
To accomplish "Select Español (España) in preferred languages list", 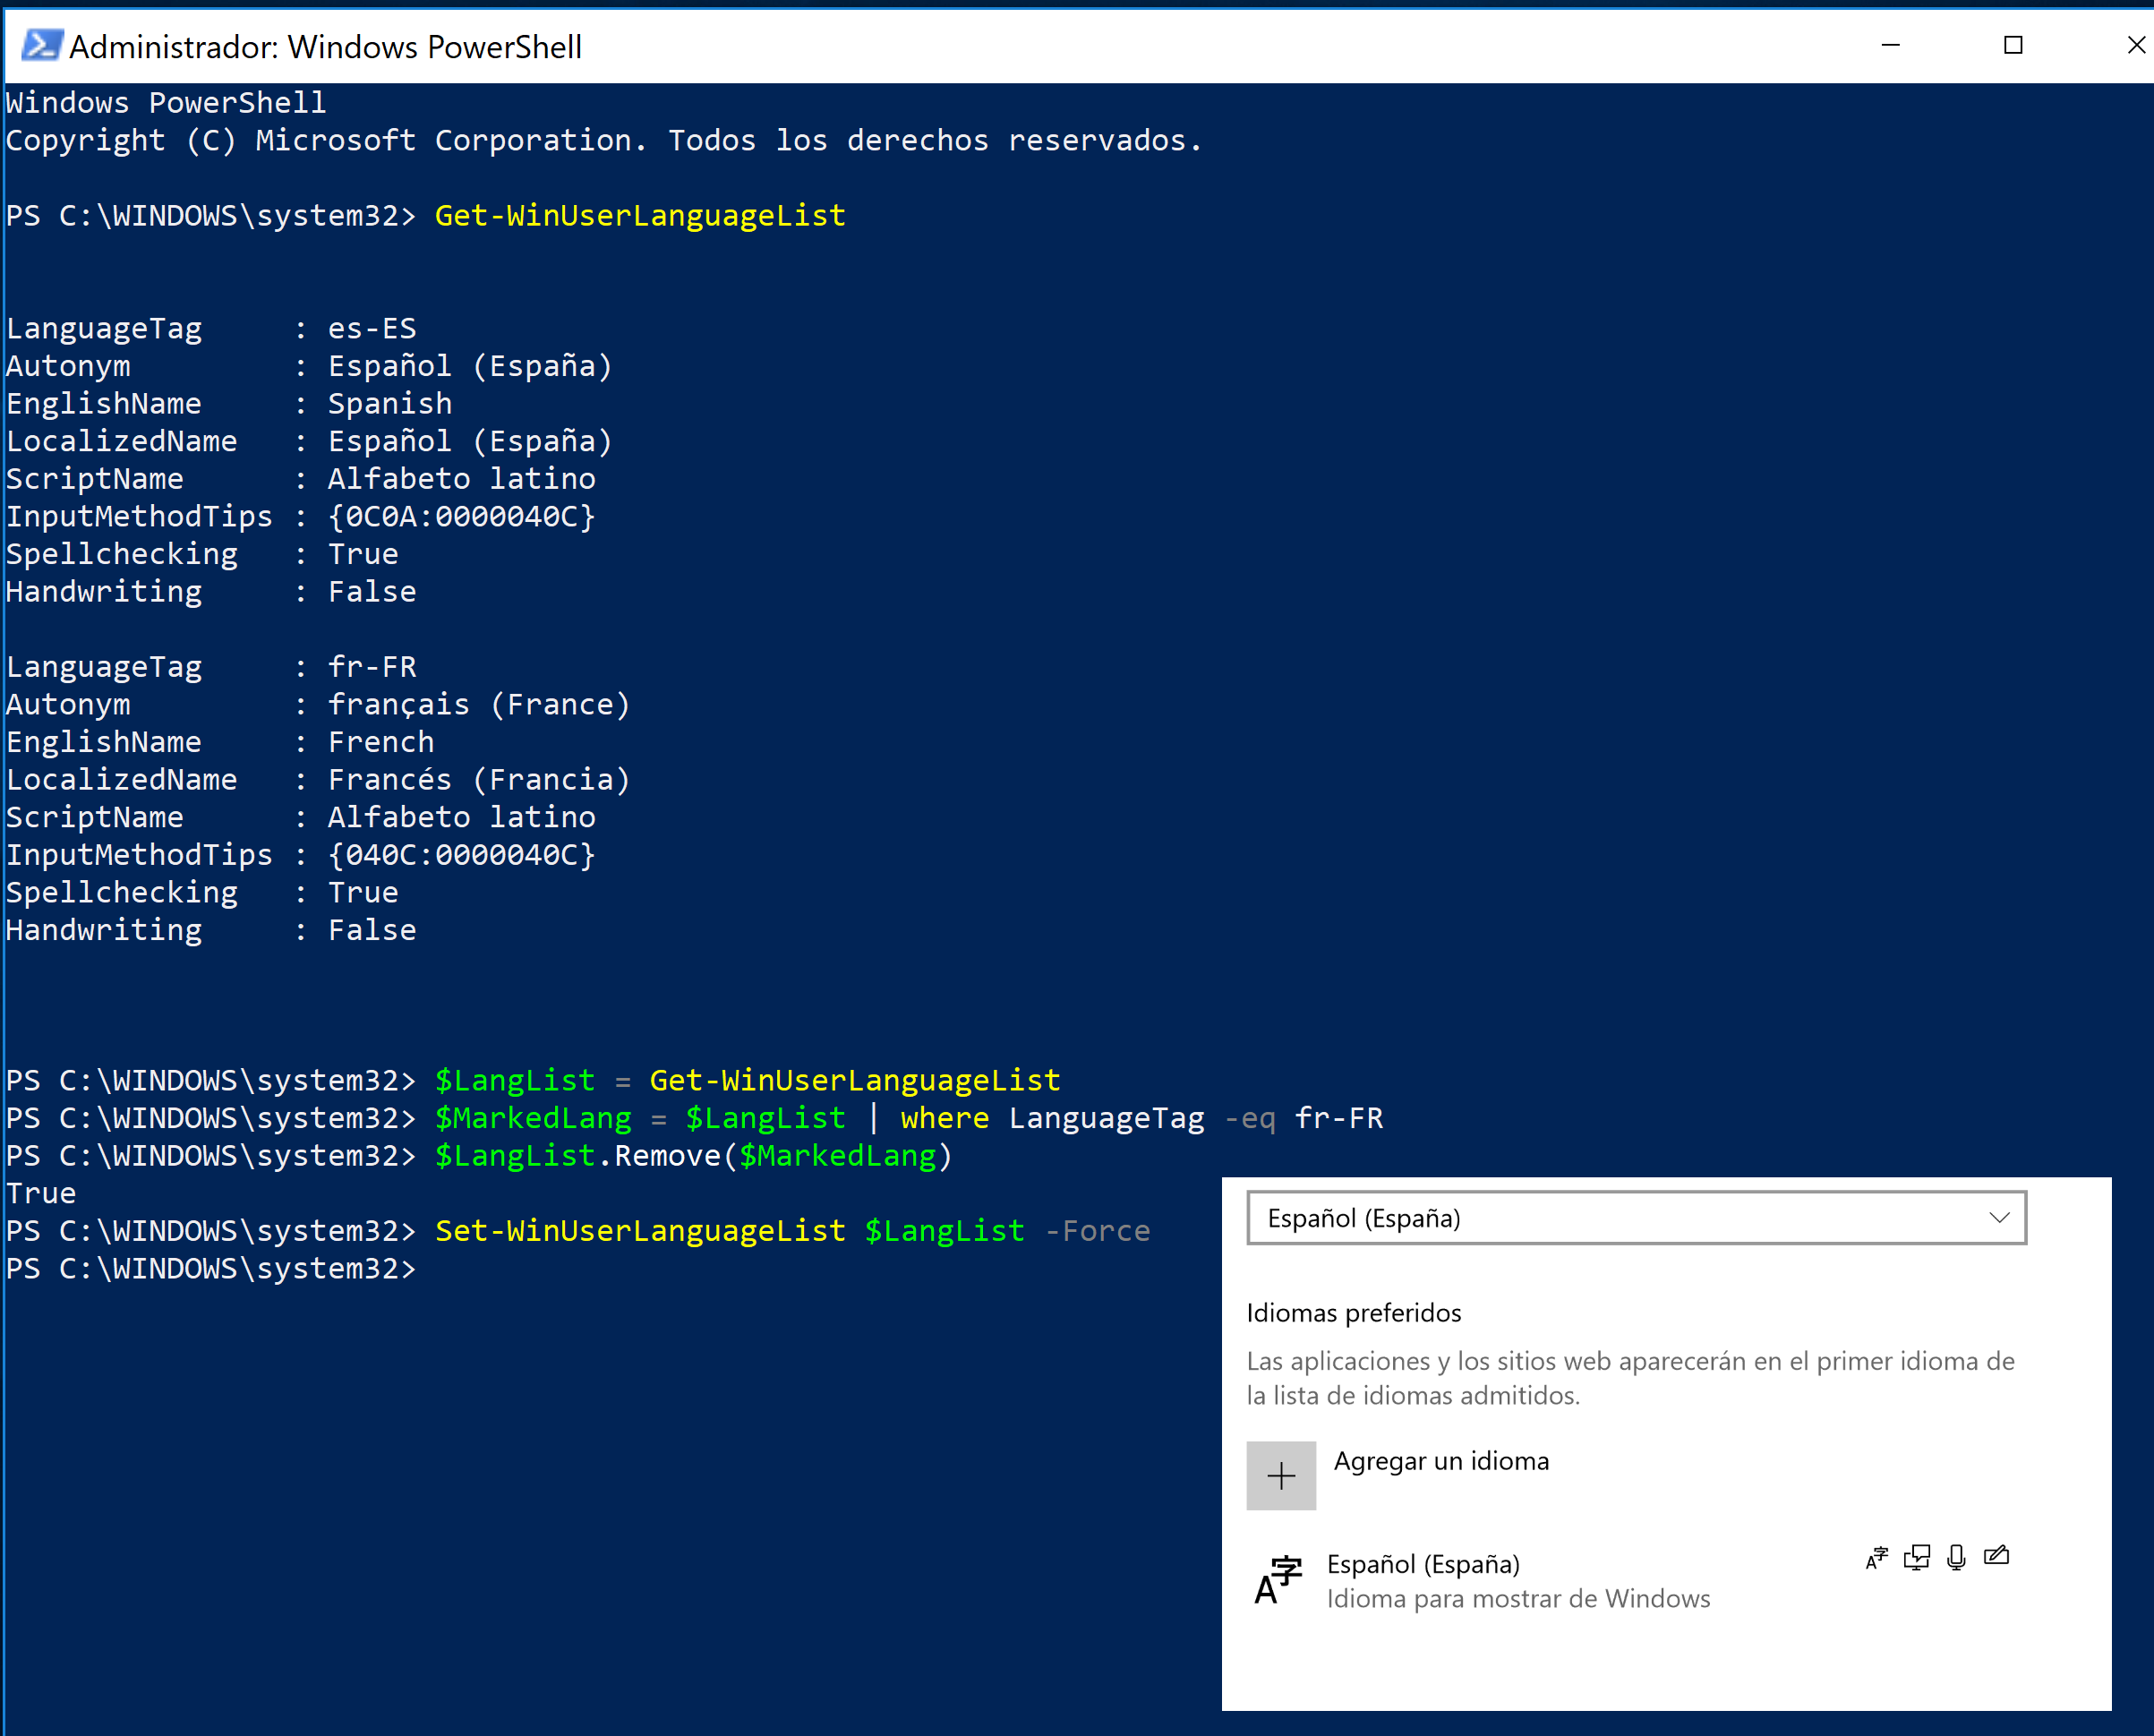I will point(1422,1564).
